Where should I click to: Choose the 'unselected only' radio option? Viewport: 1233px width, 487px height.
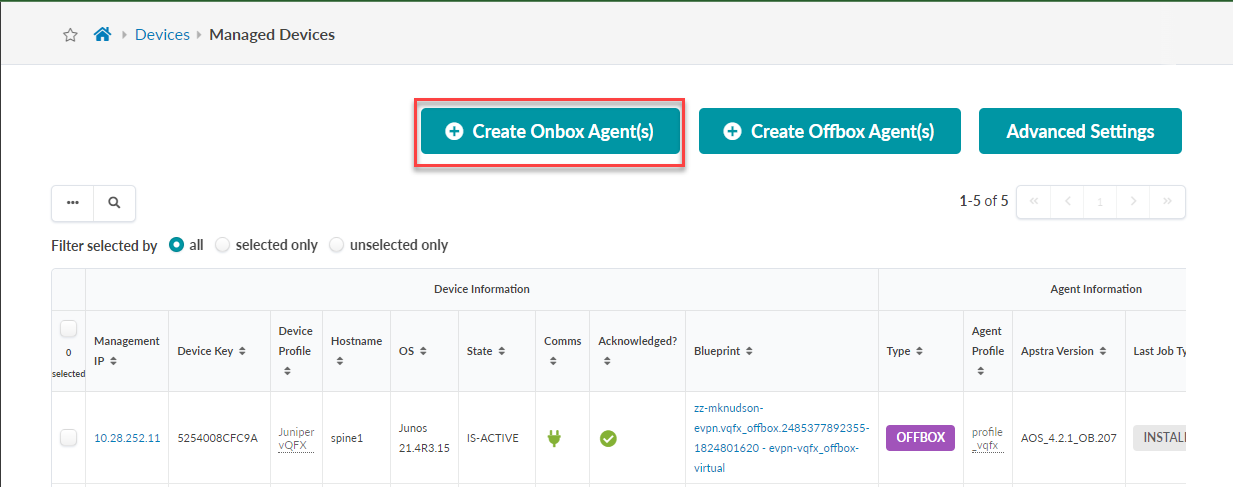coord(337,245)
